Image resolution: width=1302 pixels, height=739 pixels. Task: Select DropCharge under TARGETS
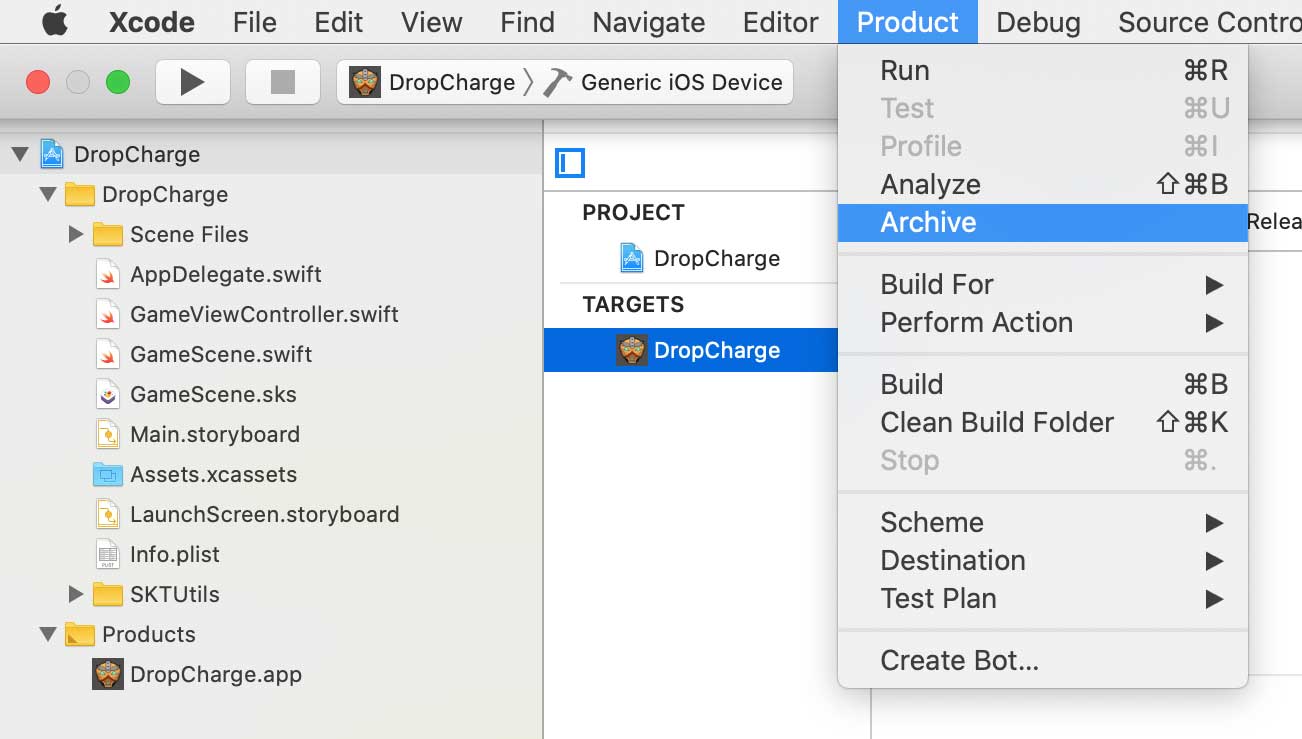tap(716, 350)
